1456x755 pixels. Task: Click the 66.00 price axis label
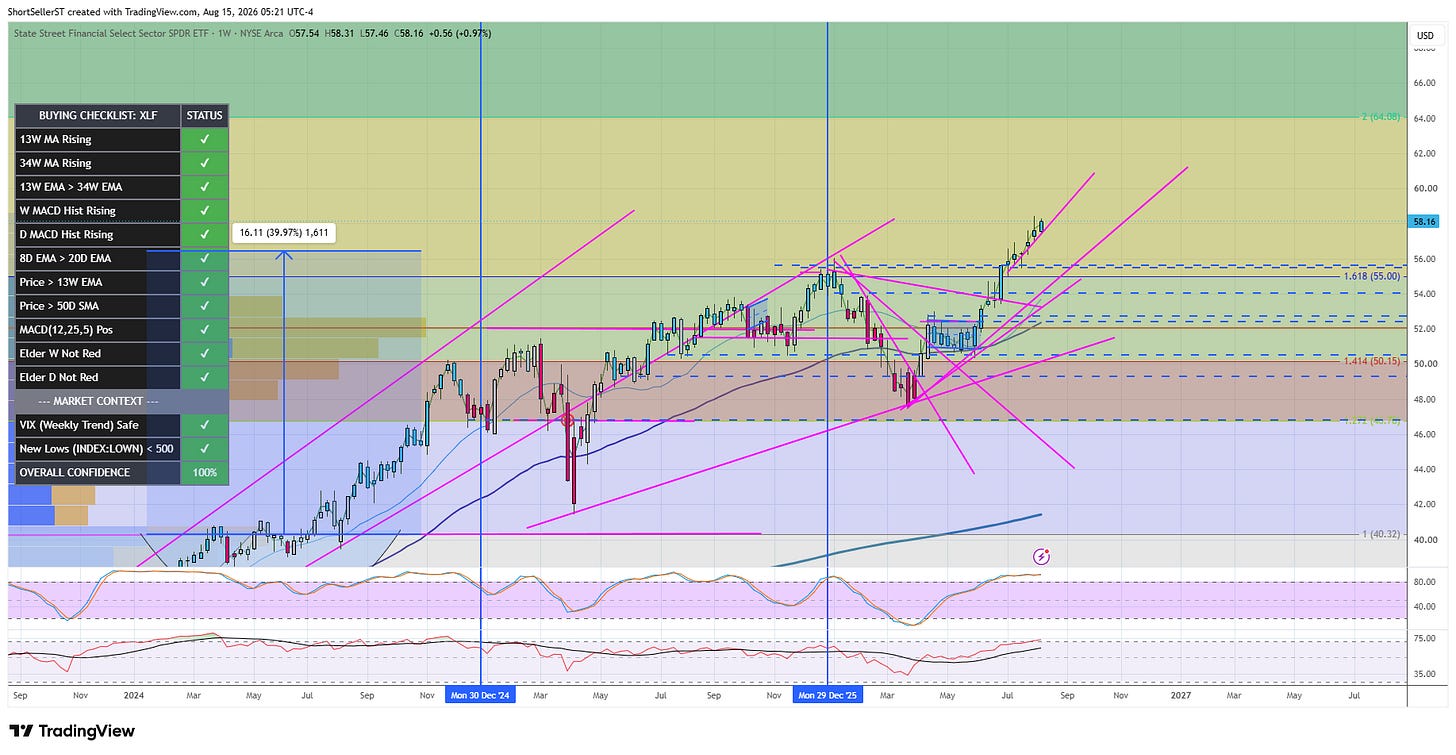[1424, 83]
